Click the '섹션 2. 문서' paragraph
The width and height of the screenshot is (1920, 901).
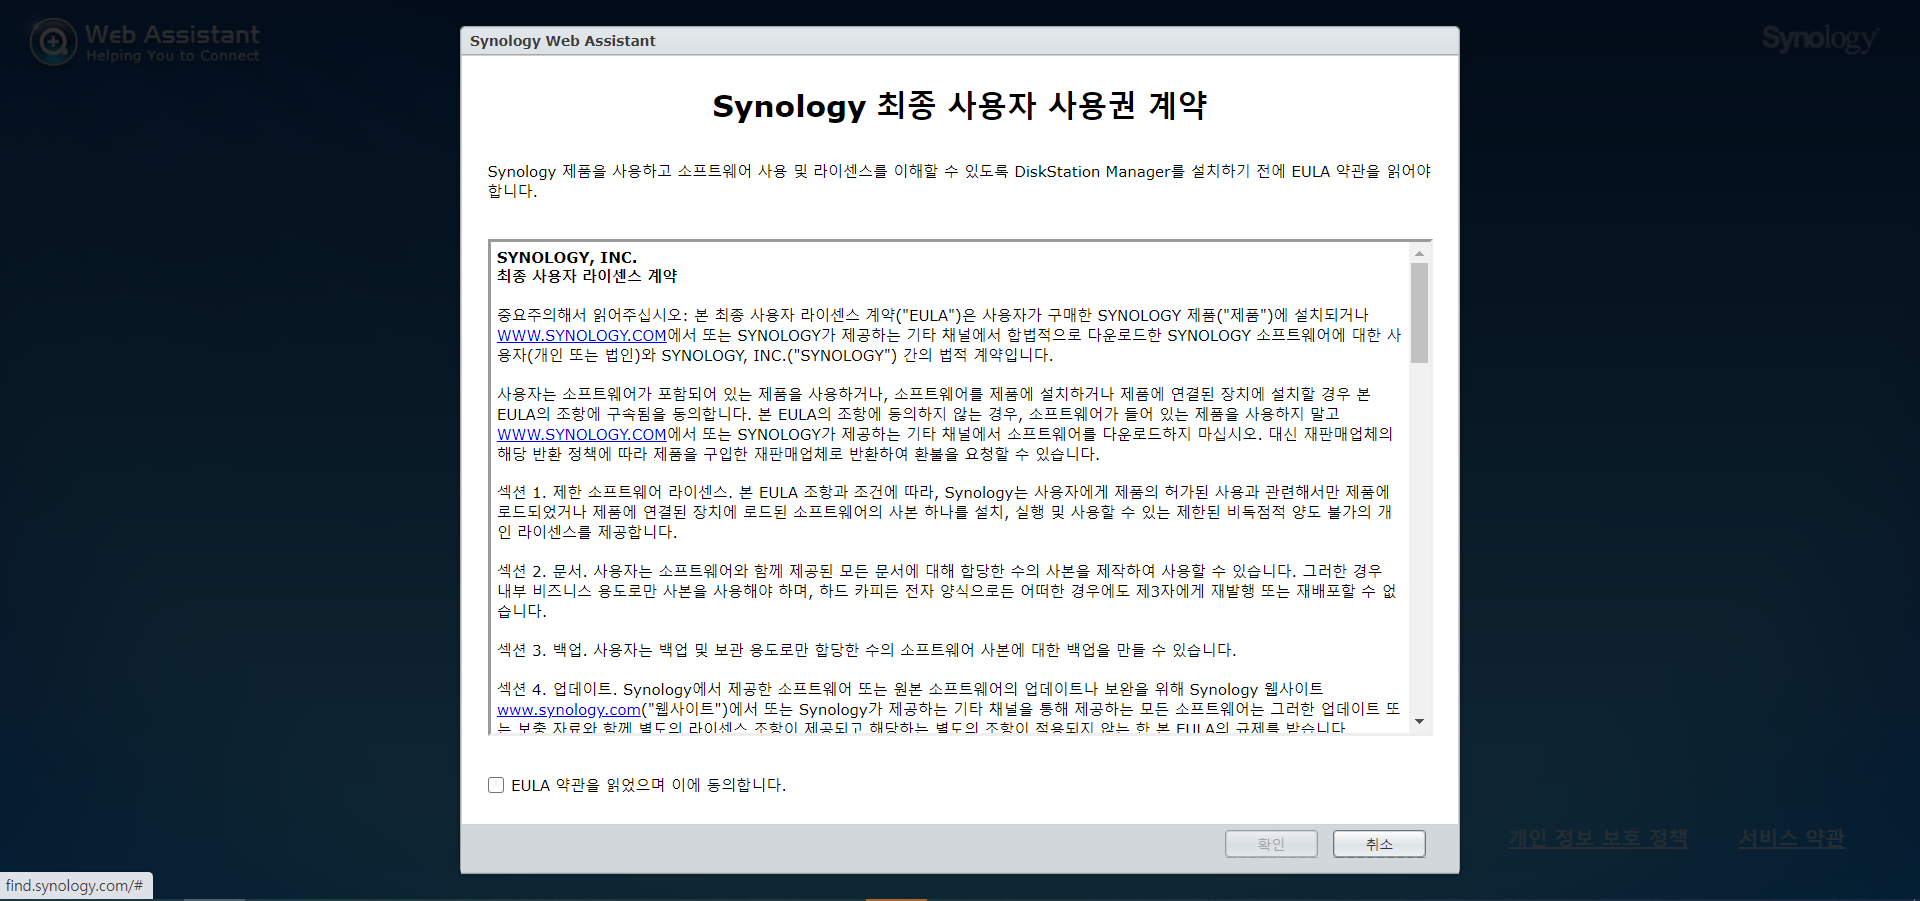946,591
